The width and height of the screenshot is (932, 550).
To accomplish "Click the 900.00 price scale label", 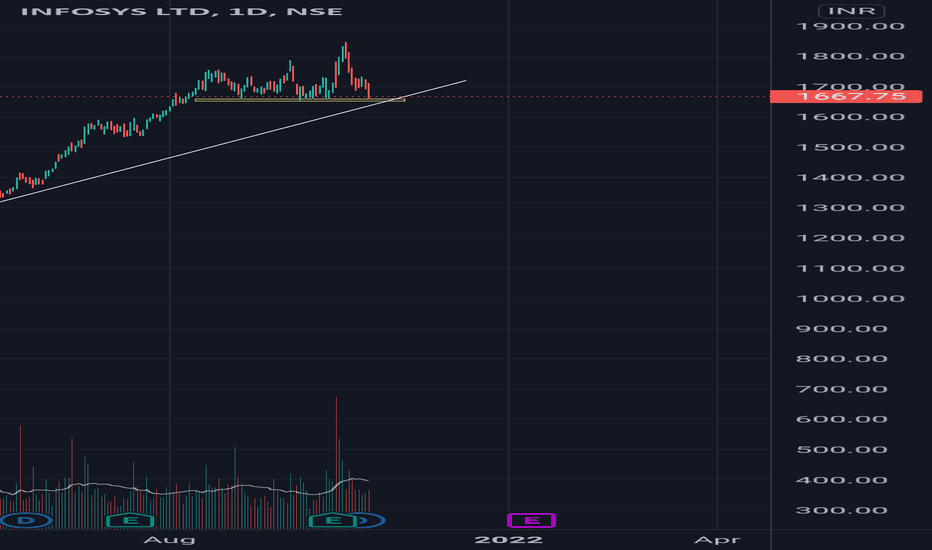I will (842, 329).
